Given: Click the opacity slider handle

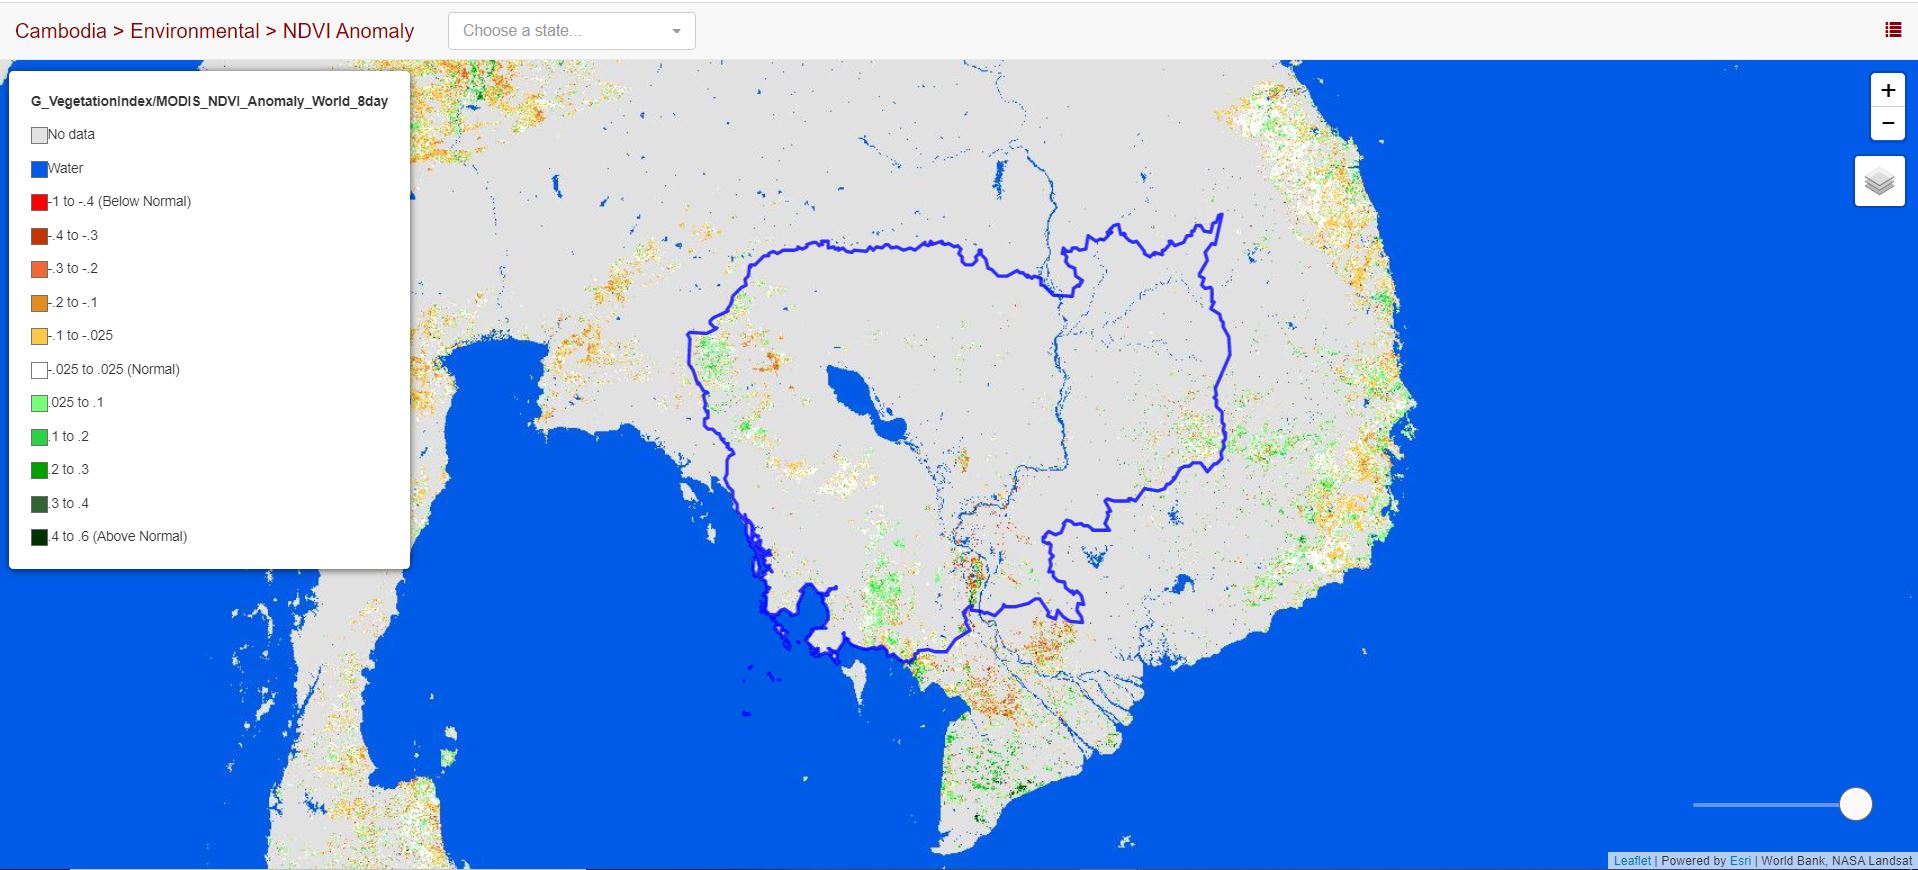Looking at the screenshot, I should (x=1855, y=804).
